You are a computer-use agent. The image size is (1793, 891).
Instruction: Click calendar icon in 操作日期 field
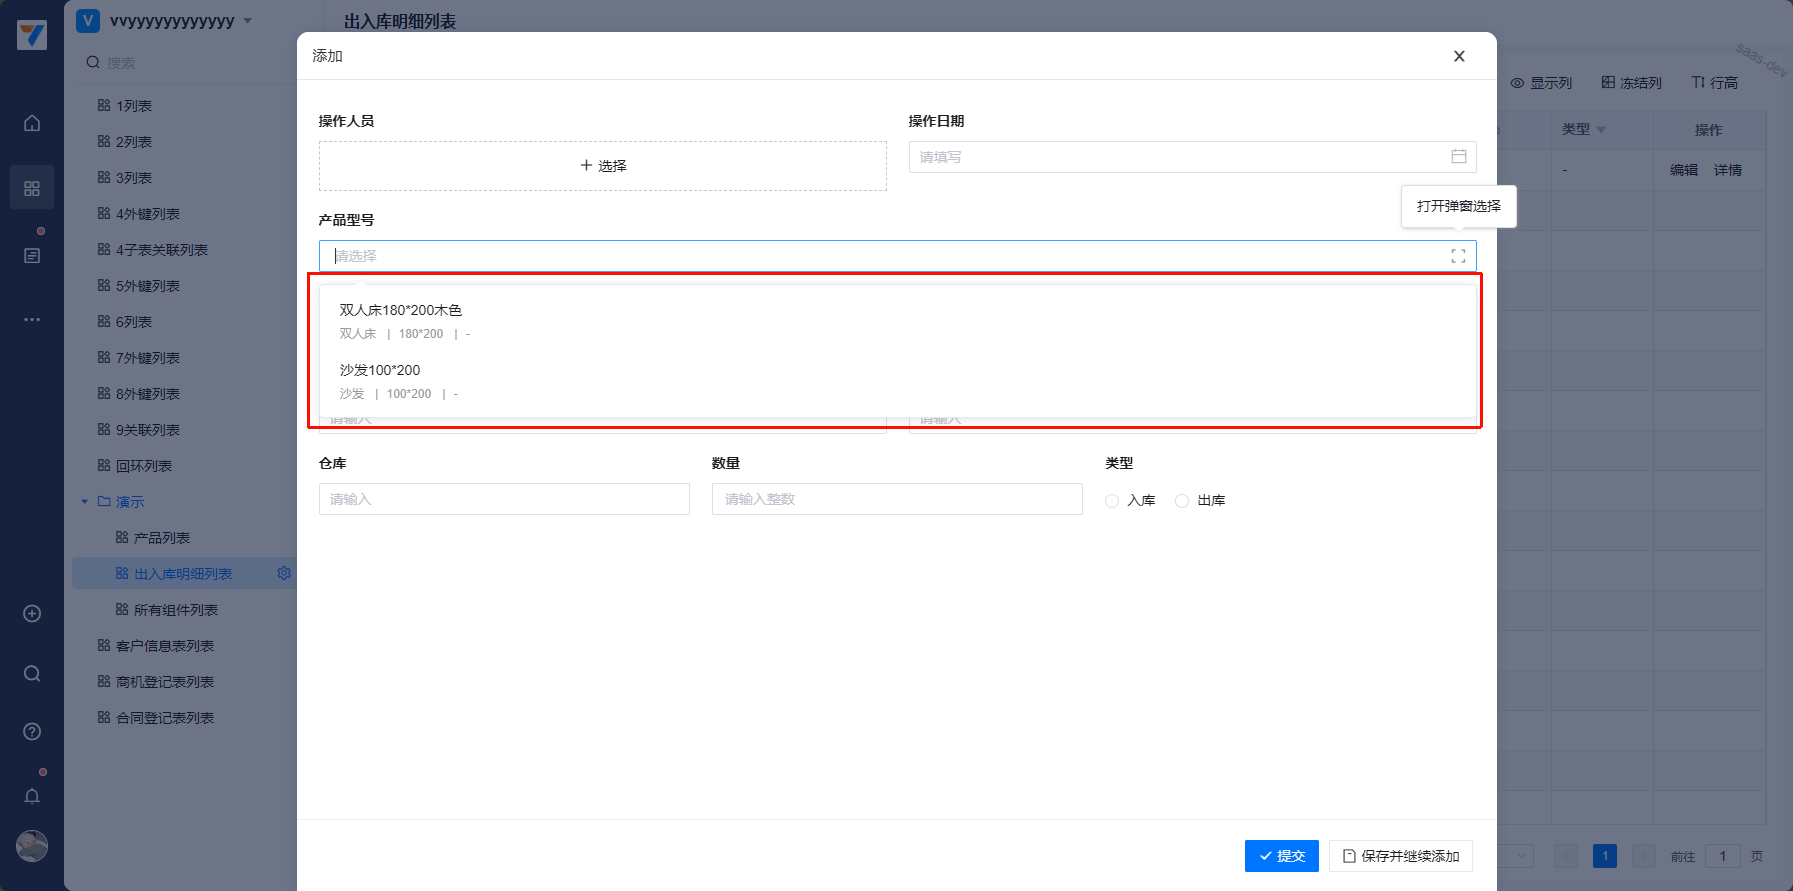pos(1458,157)
